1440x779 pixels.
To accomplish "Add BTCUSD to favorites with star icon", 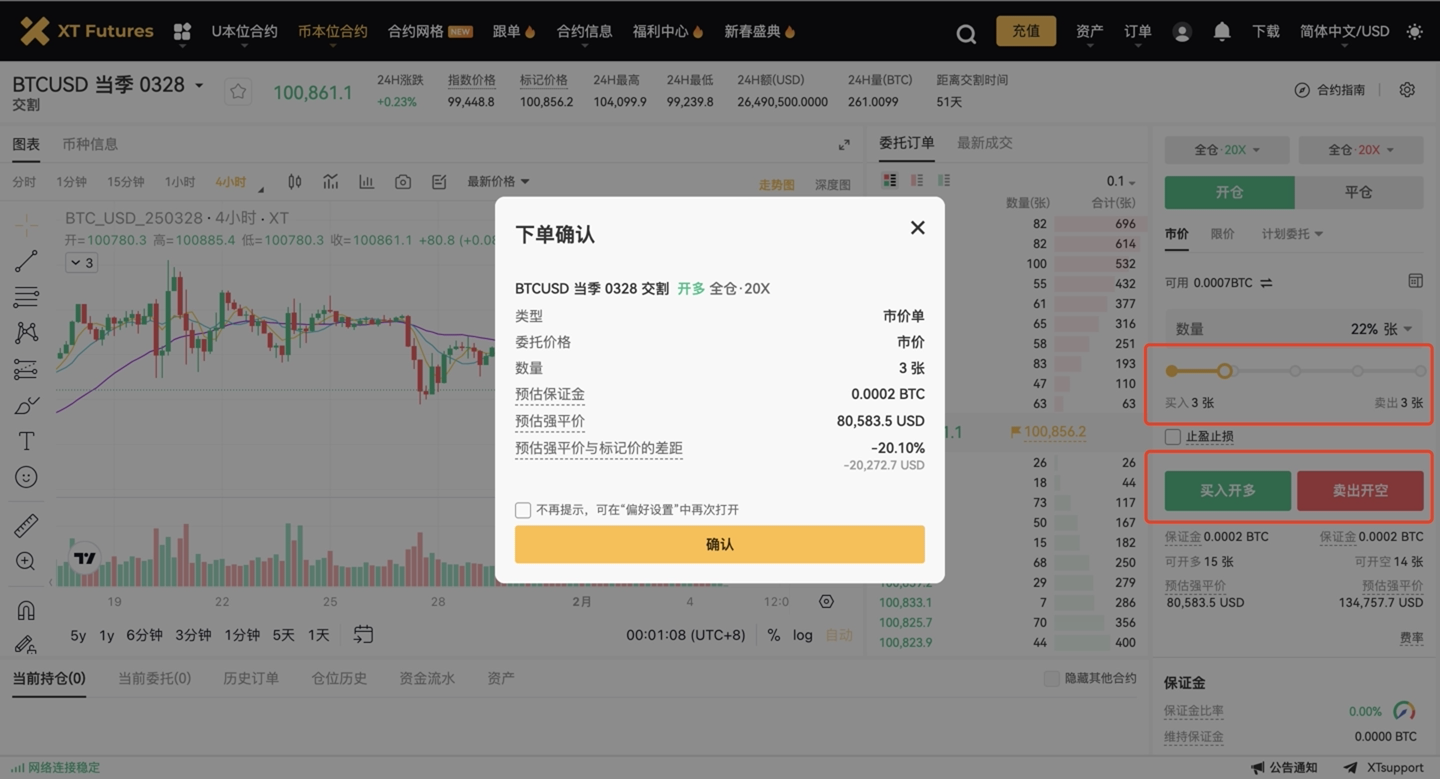I will click(238, 92).
